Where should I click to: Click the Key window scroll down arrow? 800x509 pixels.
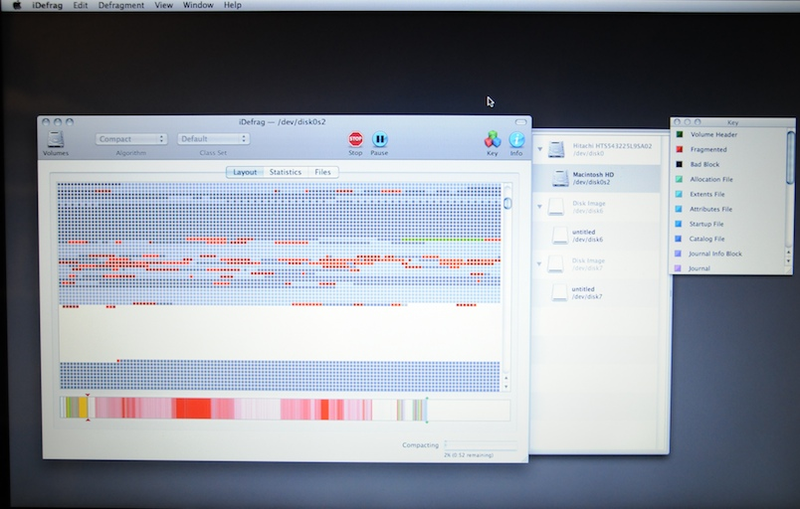[x=789, y=261]
